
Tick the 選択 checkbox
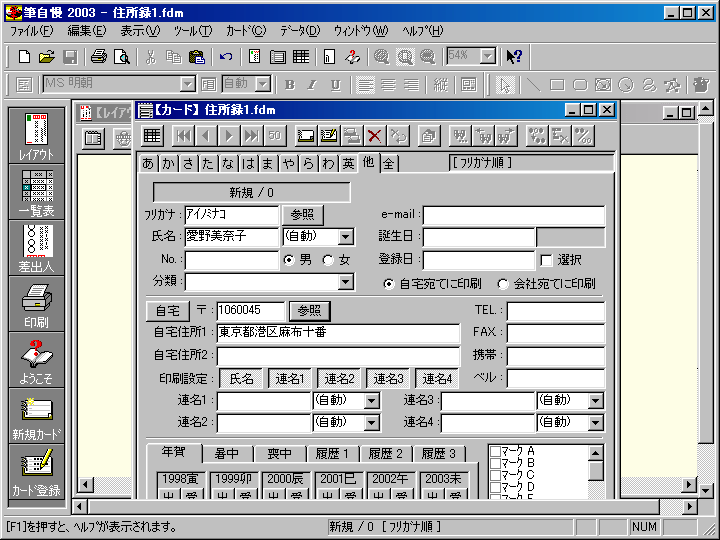pyautogui.click(x=546, y=260)
